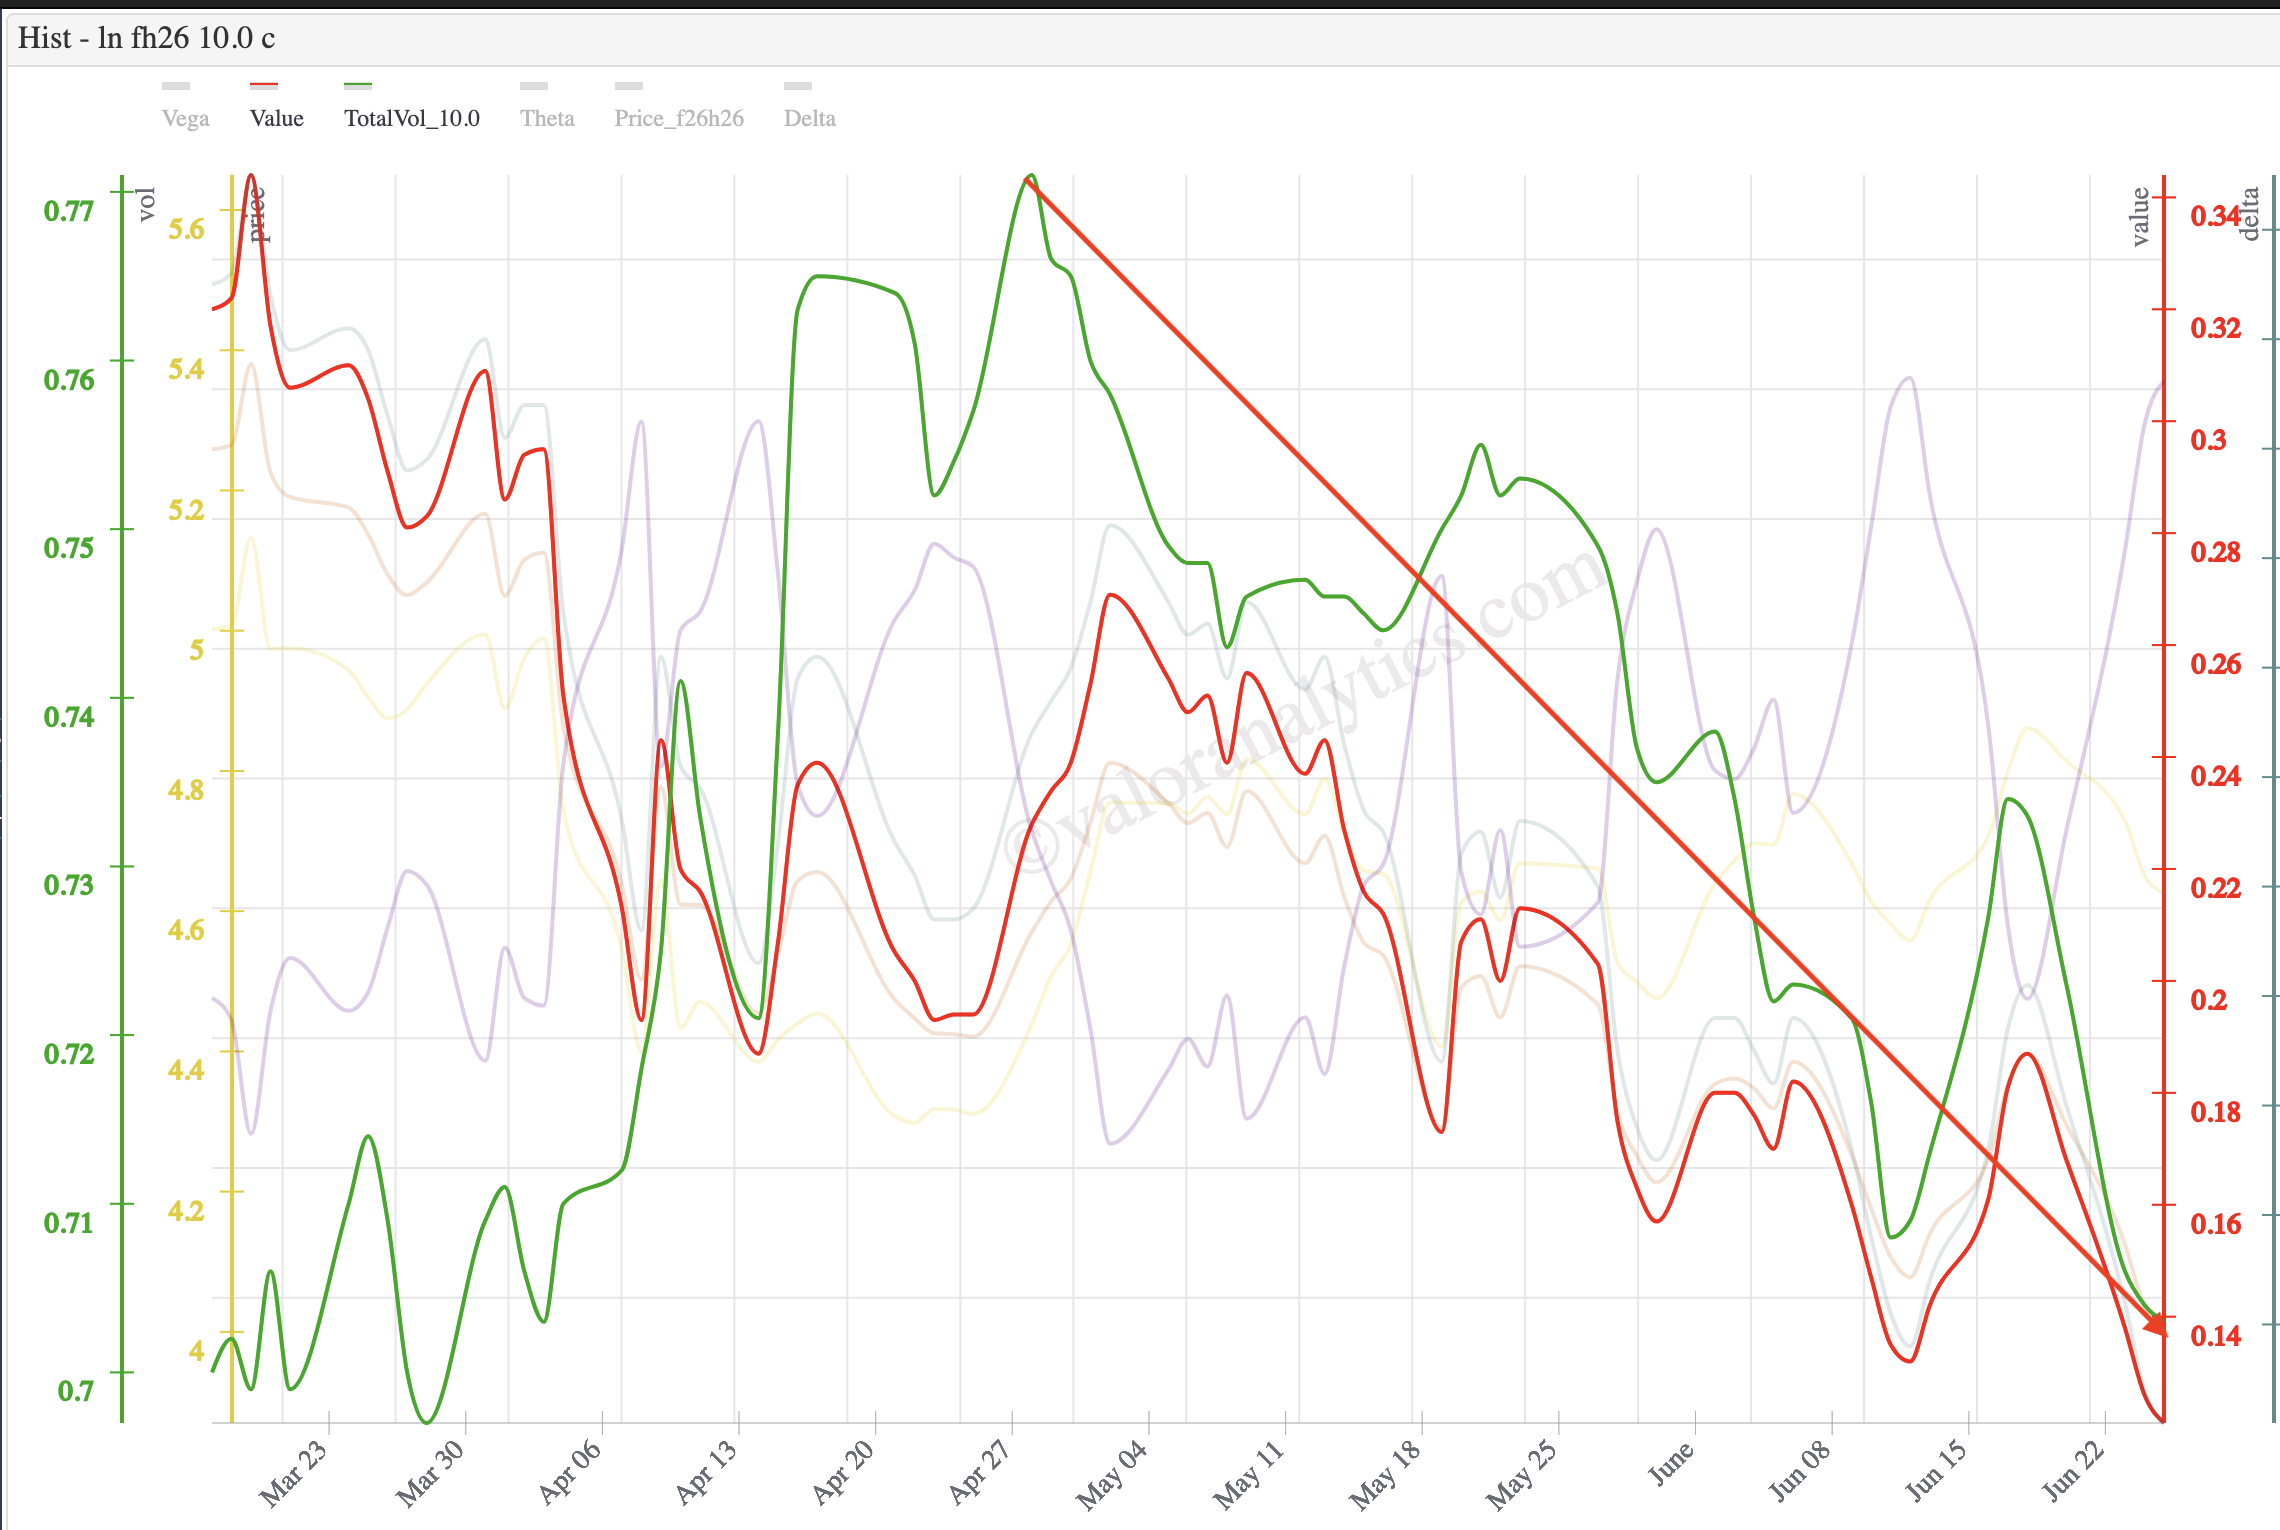
Task: Click the Mar 23 date axis label
Action: (294, 1472)
